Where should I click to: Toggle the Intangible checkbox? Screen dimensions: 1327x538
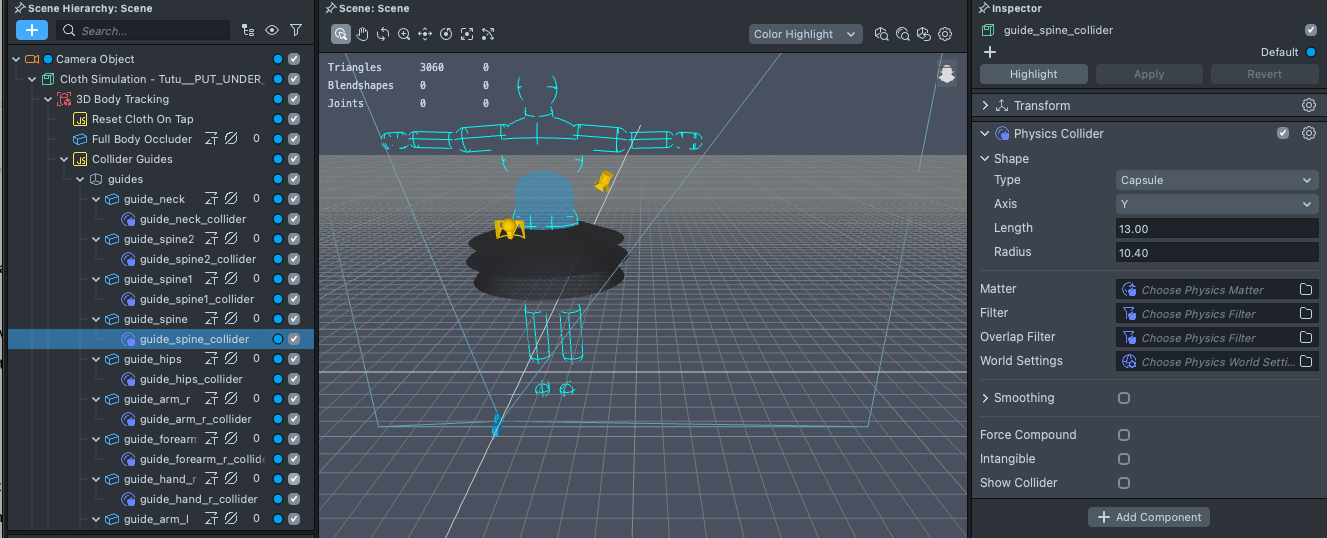(1124, 459)
